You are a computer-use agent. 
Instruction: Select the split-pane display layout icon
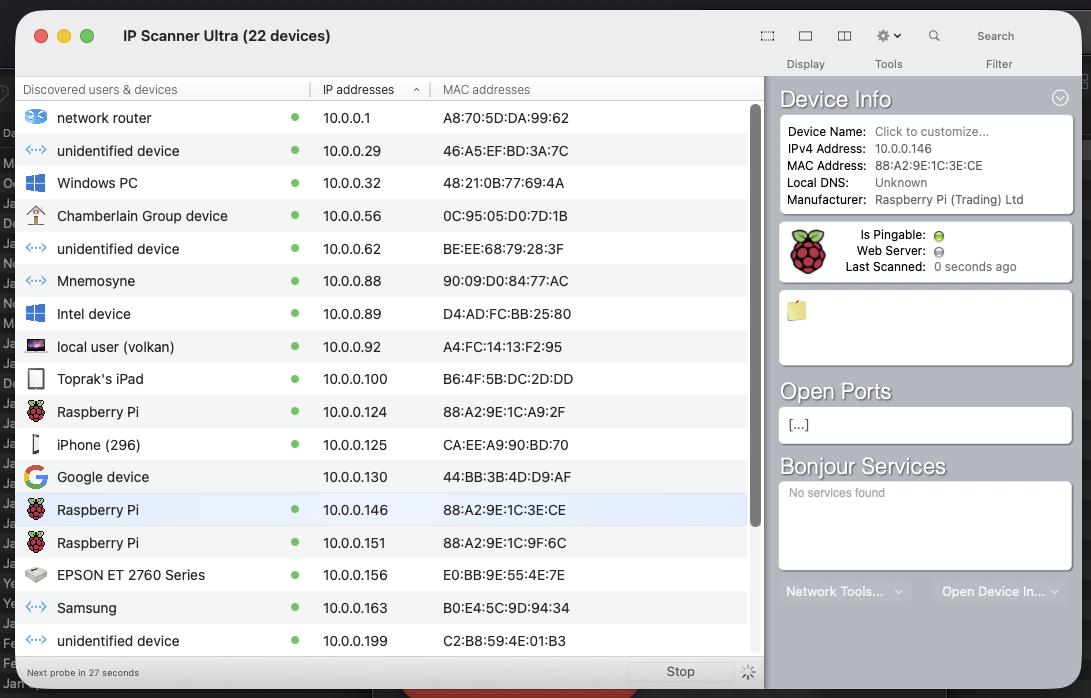[844, 35]
